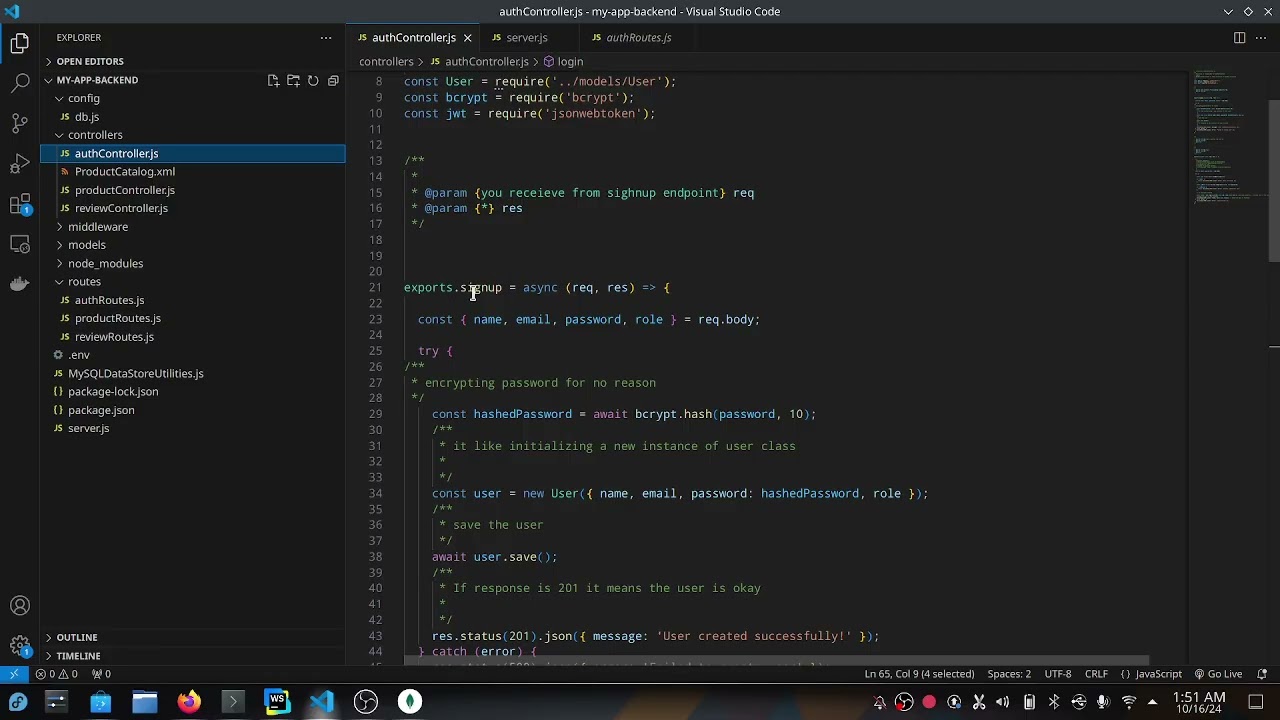Open OBS Studio from the taskbar
Viewport: 1280px width, 720px height.
click(366, 702)
